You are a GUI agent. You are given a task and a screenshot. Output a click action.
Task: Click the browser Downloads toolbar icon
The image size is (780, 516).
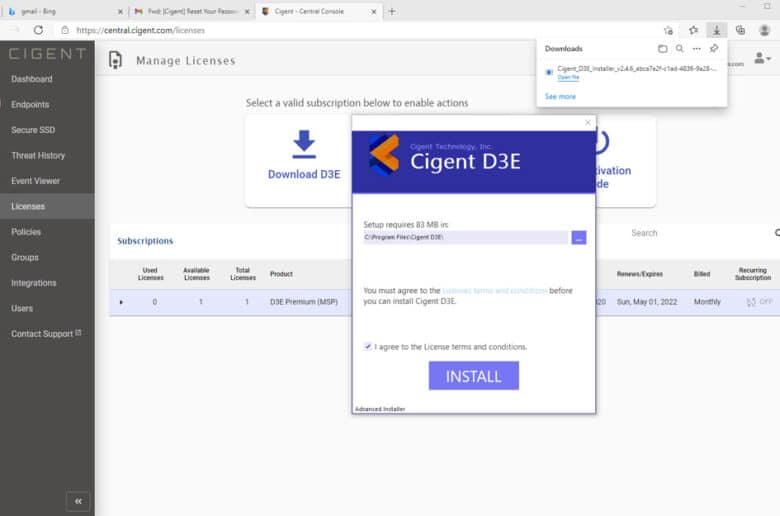click(716, 30)
